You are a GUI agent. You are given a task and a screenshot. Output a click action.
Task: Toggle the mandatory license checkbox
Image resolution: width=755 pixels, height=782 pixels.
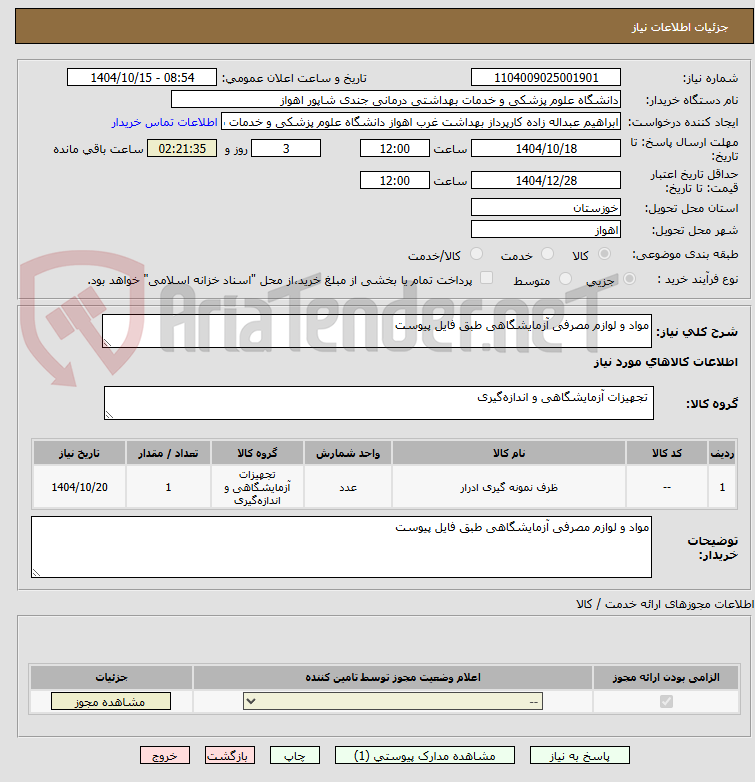(666, 702)
